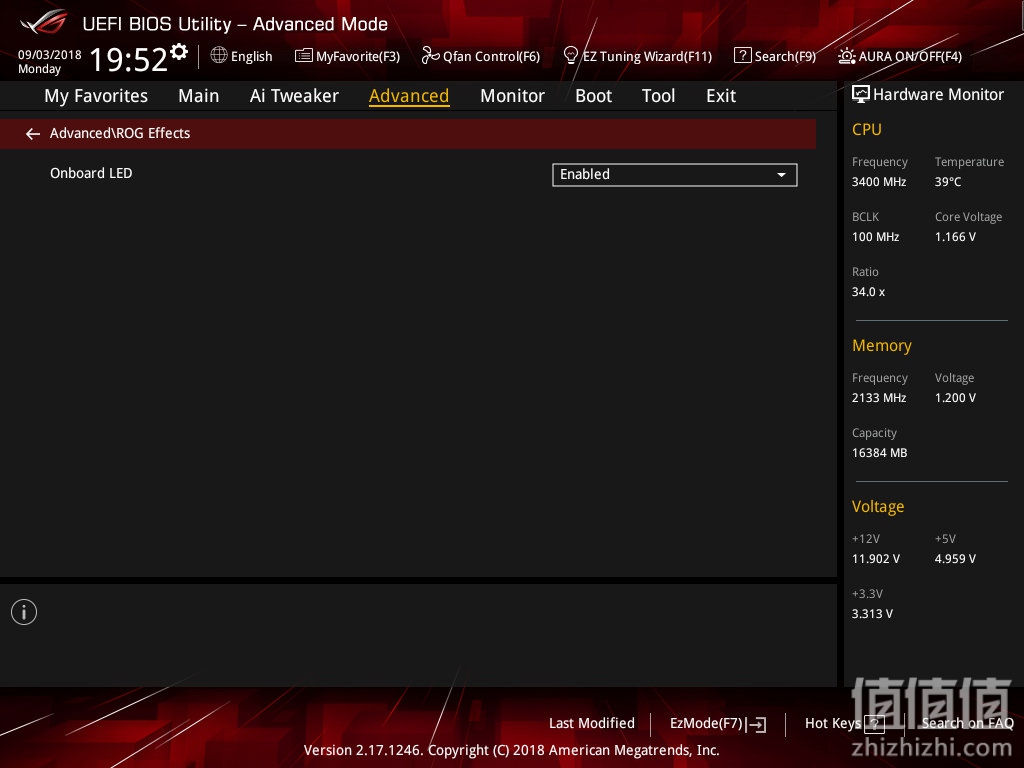Click memory voltage 1.200 V
Screen dimensions: 1024x768
[x=955, y=398]
